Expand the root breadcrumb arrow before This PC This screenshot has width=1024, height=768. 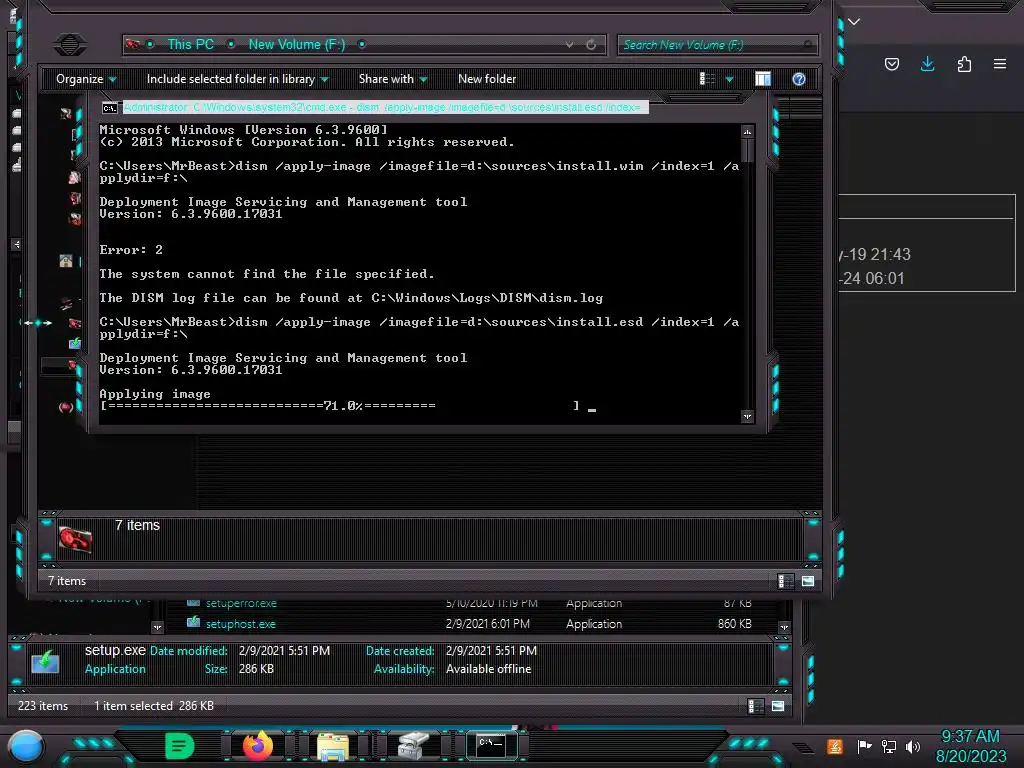(150, 44)
